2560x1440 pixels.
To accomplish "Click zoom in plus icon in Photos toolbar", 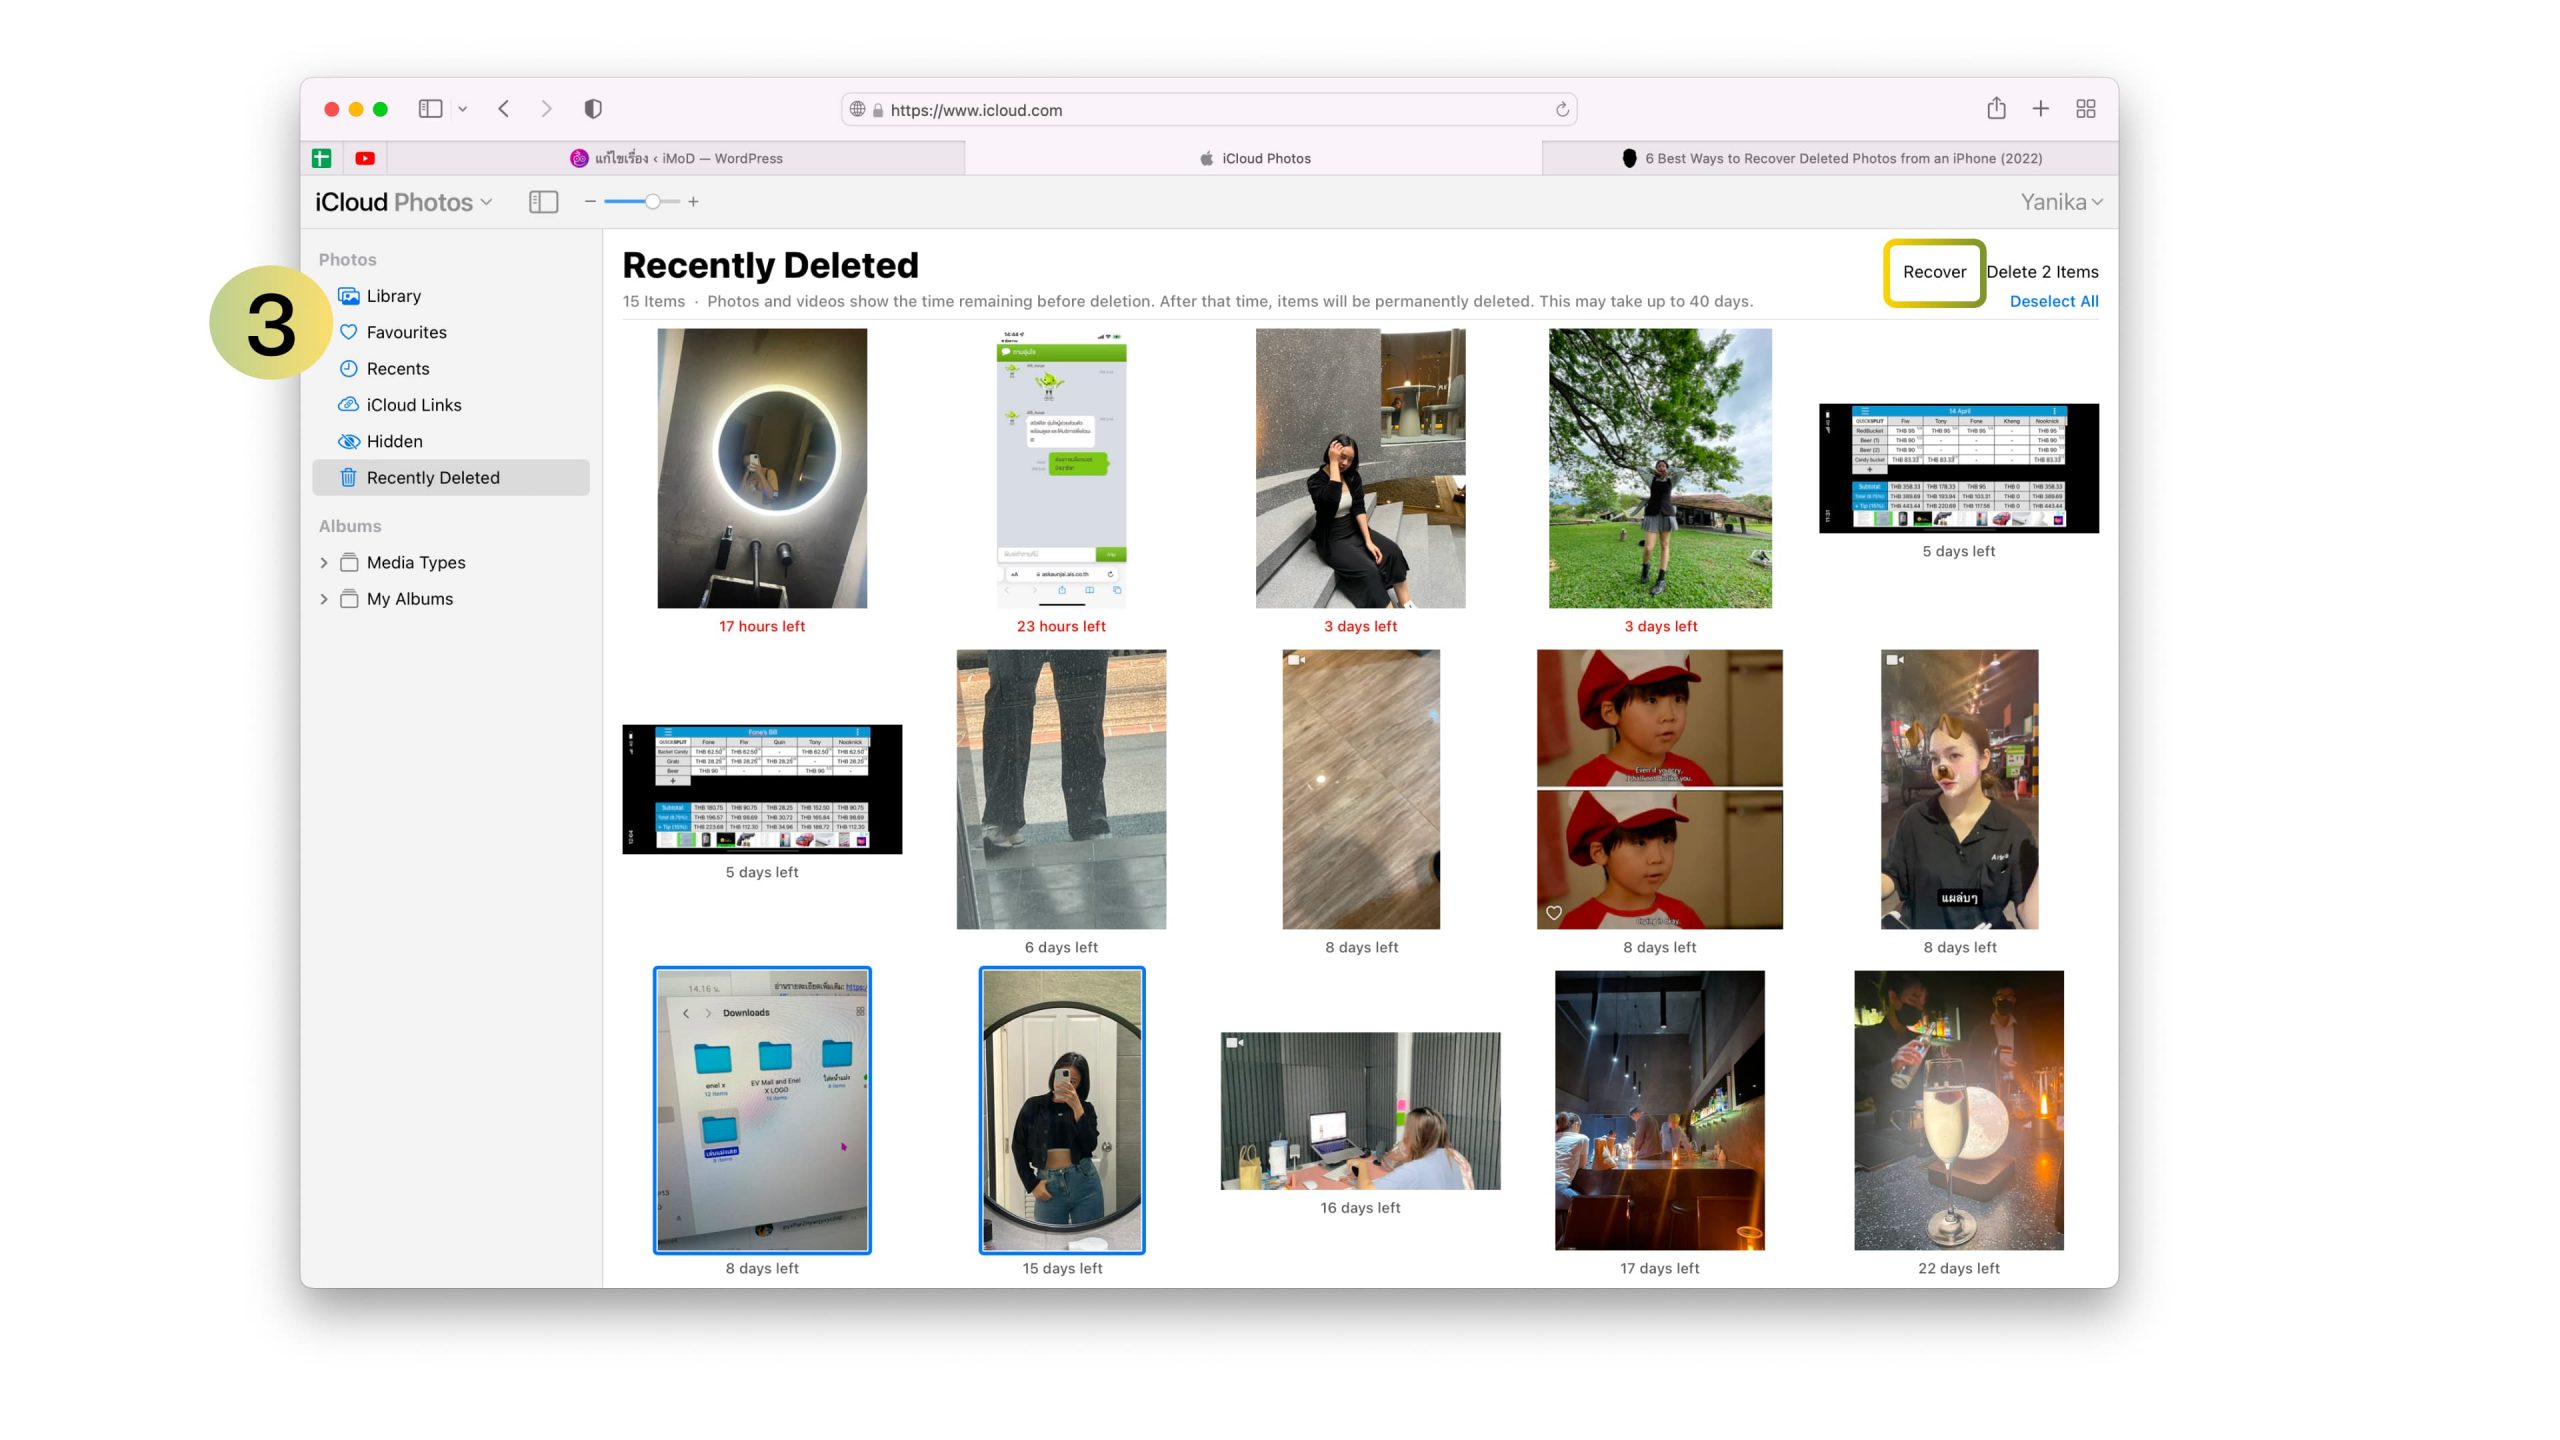I will 693,202.
